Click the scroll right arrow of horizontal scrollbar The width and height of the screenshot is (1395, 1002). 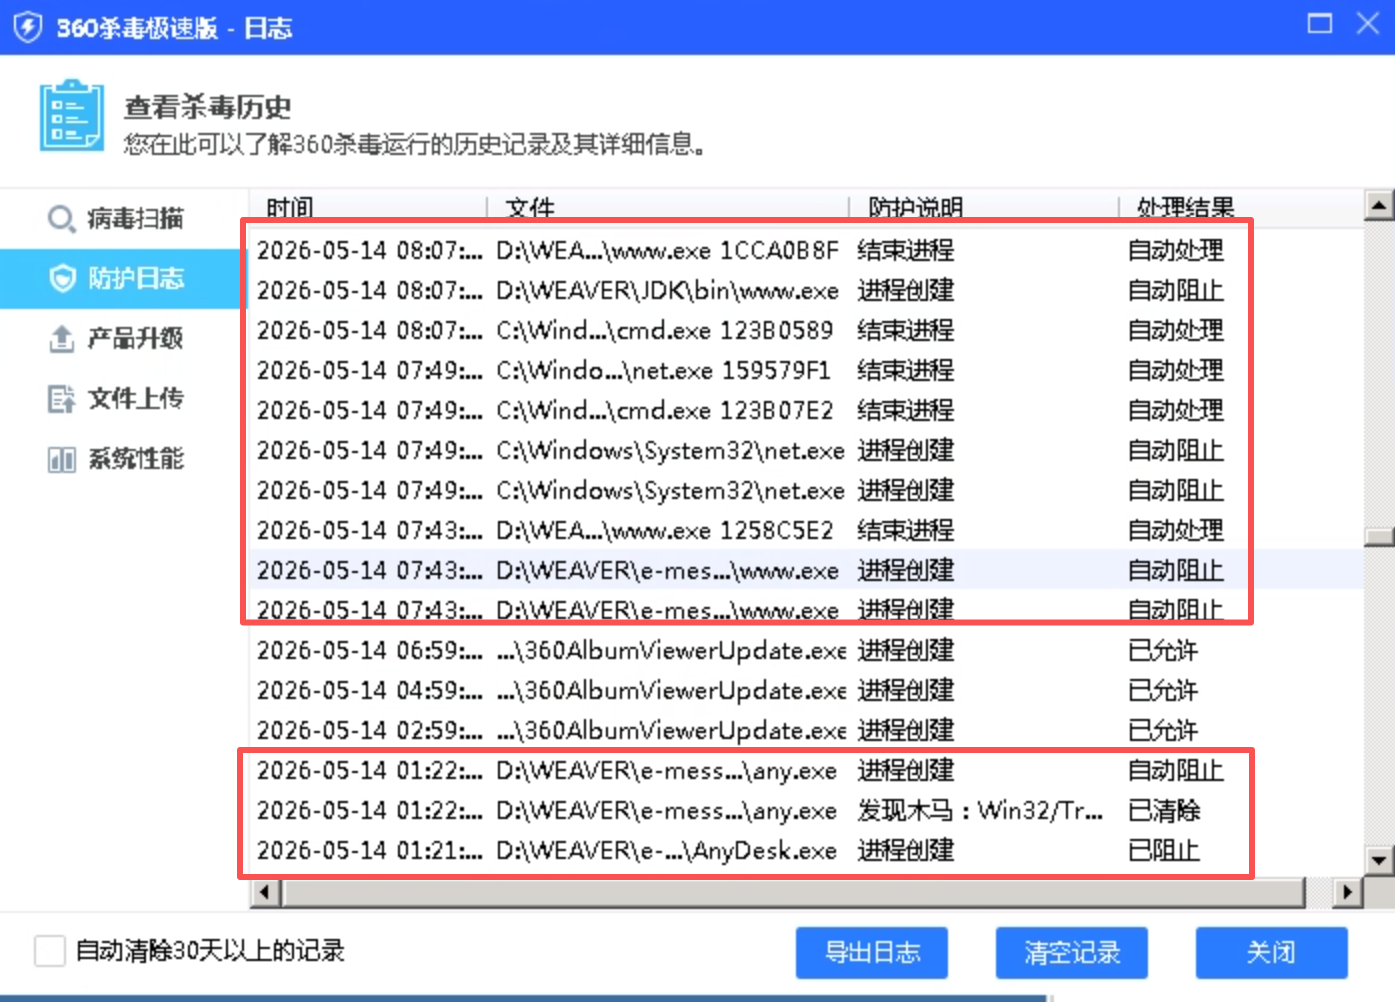1348,891
